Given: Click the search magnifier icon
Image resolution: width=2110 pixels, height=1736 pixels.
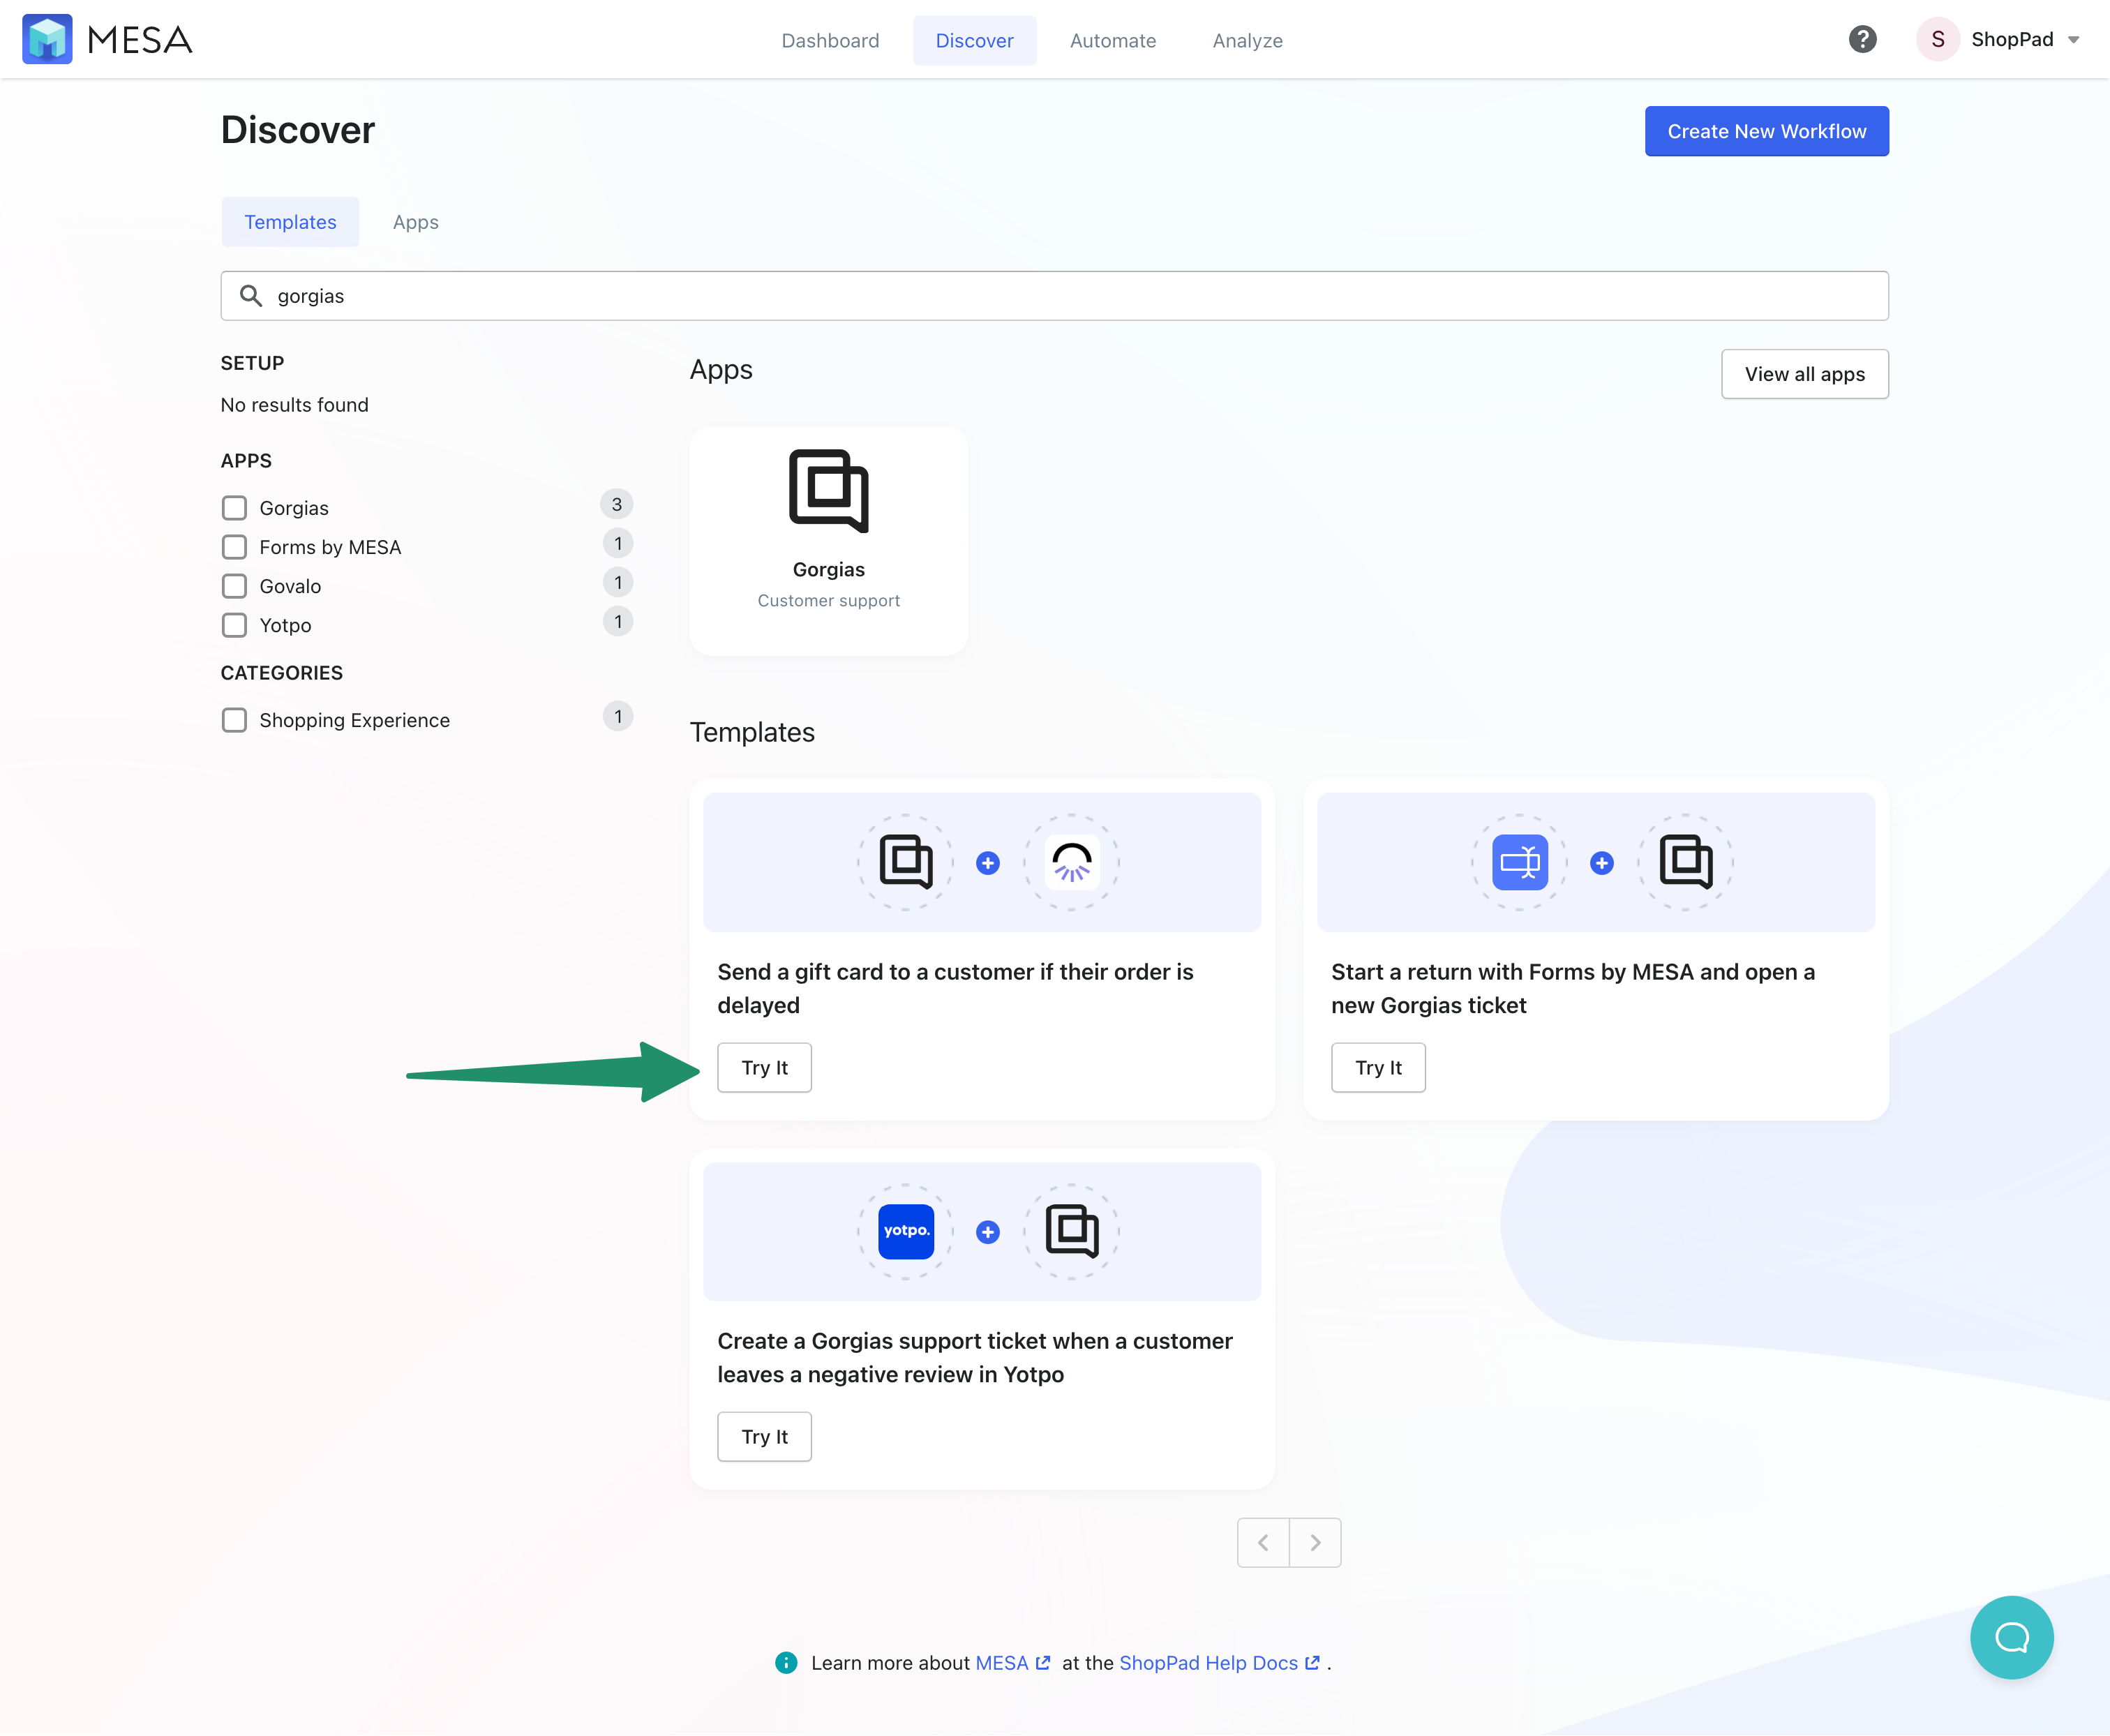Looking at the screenshot, I should (x=251, y=296).
